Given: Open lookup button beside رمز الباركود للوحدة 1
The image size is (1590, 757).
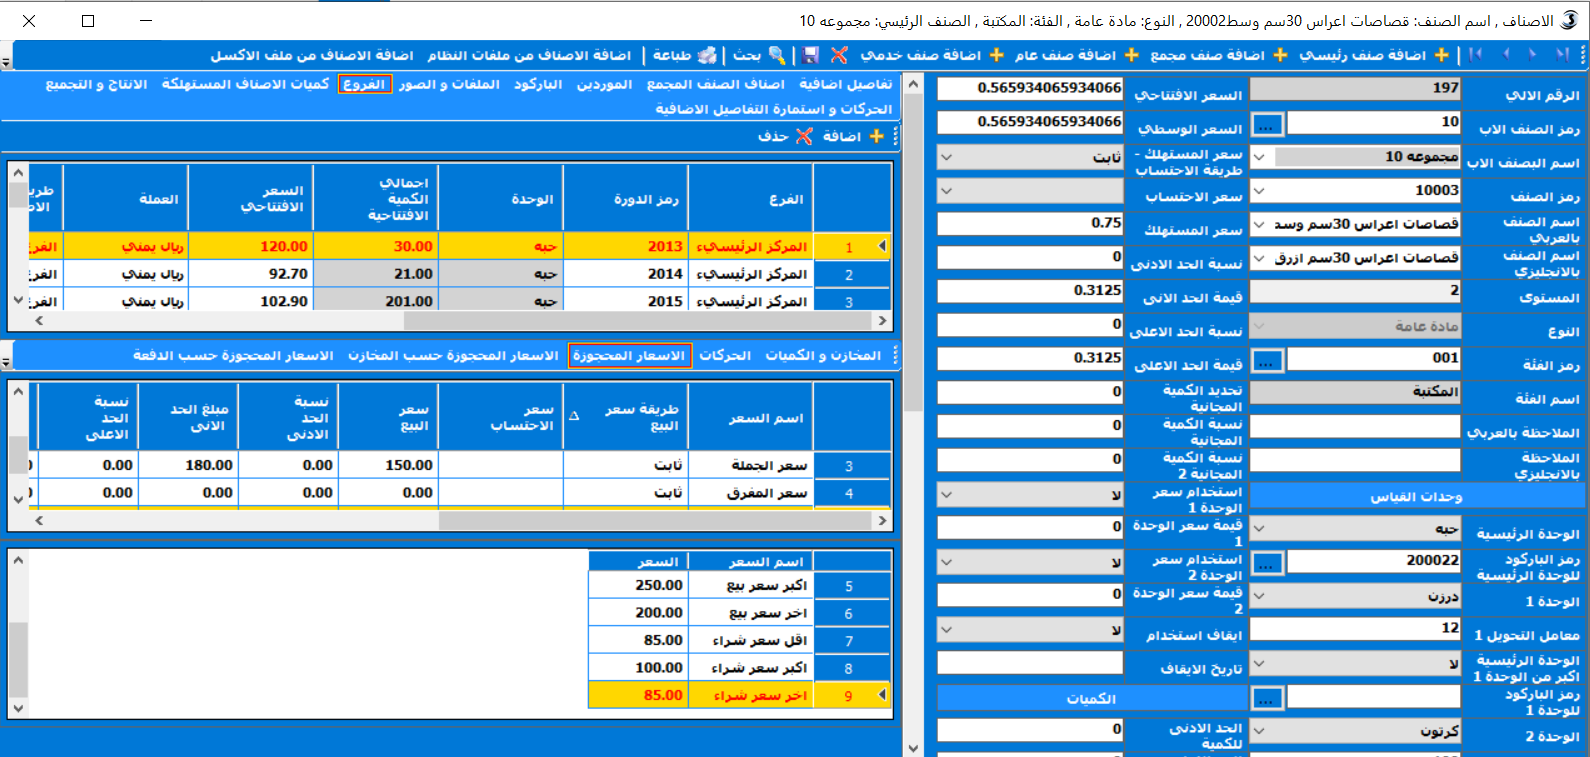Looking at the screenshot, I should pos(1267,698).
